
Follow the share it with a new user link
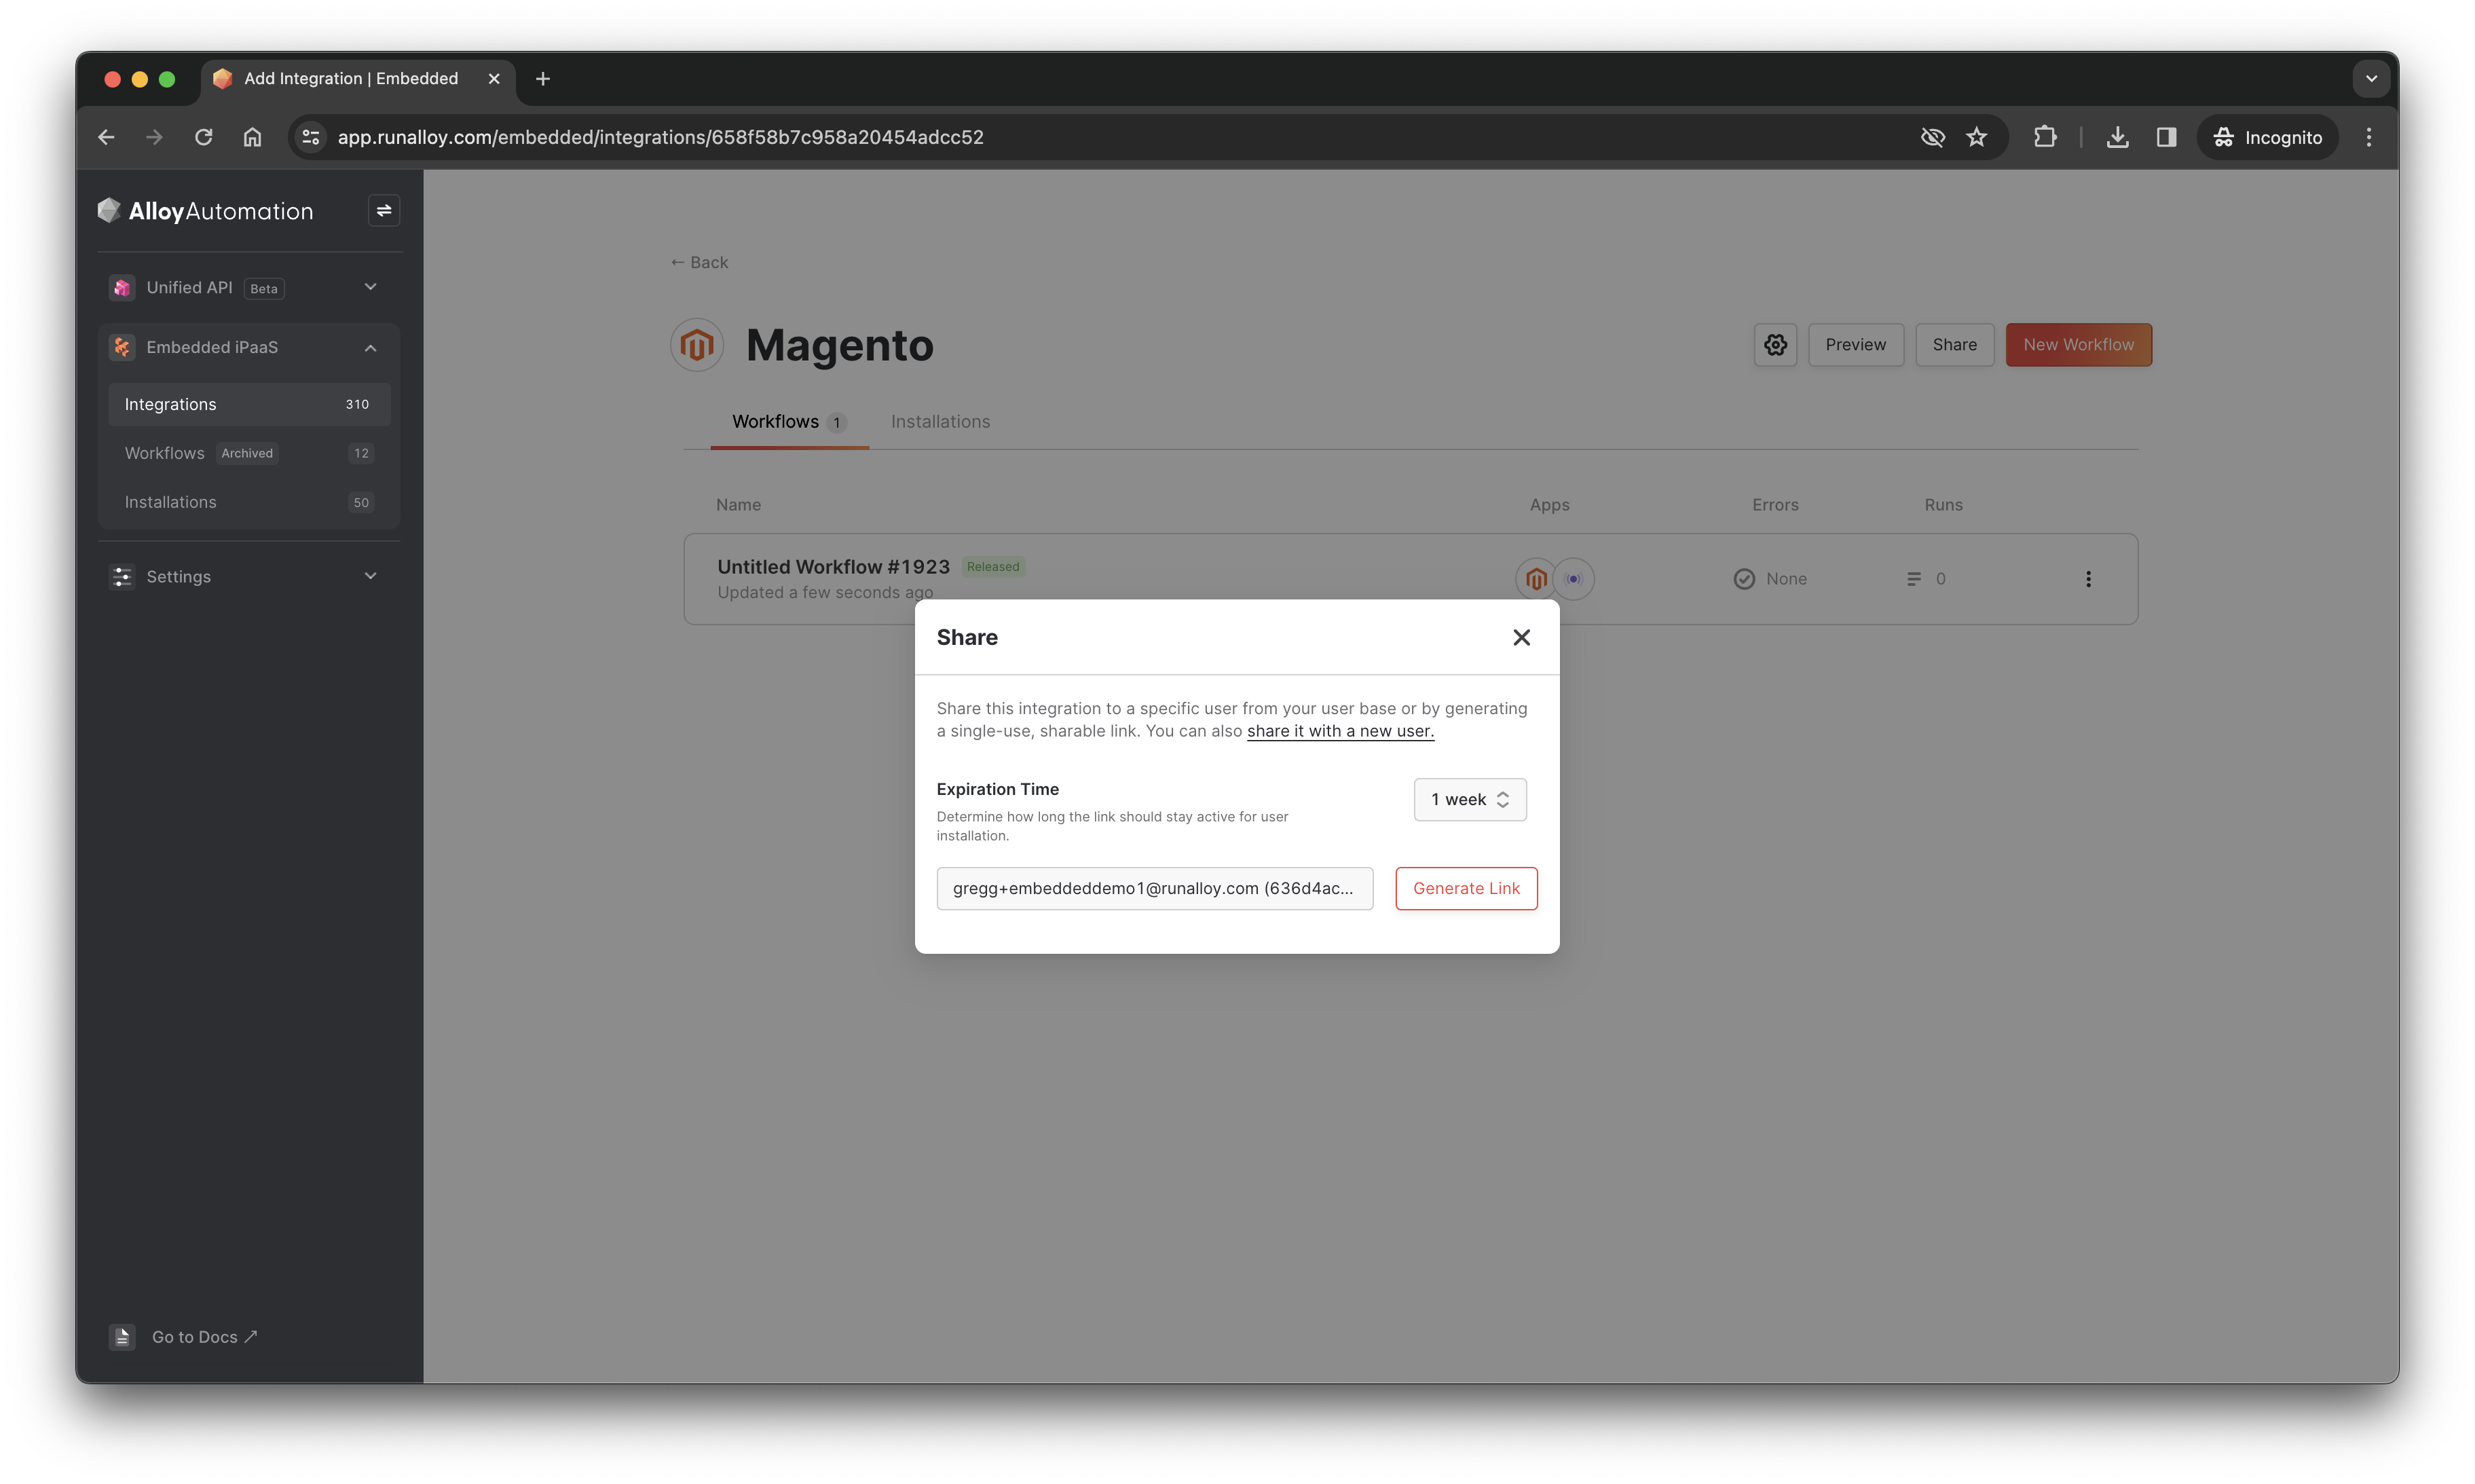click(1340, 731)
